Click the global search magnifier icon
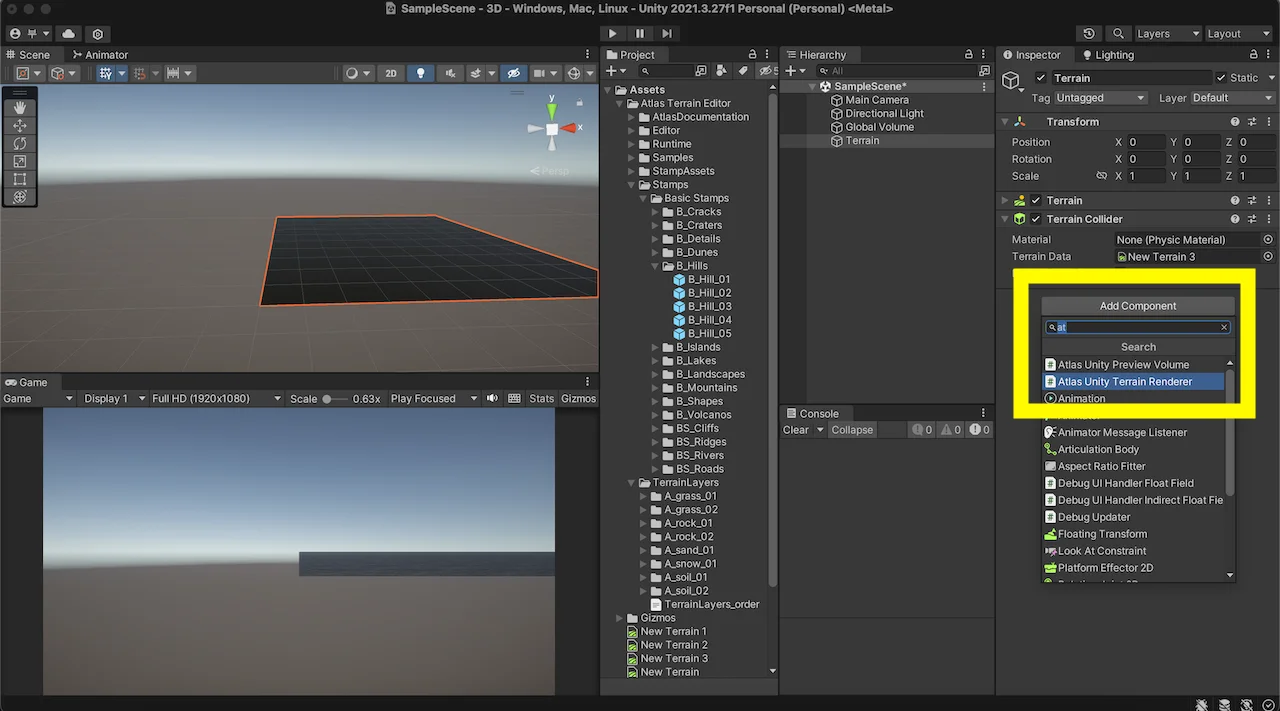 pyautogui.click(x=1117, y=34)
